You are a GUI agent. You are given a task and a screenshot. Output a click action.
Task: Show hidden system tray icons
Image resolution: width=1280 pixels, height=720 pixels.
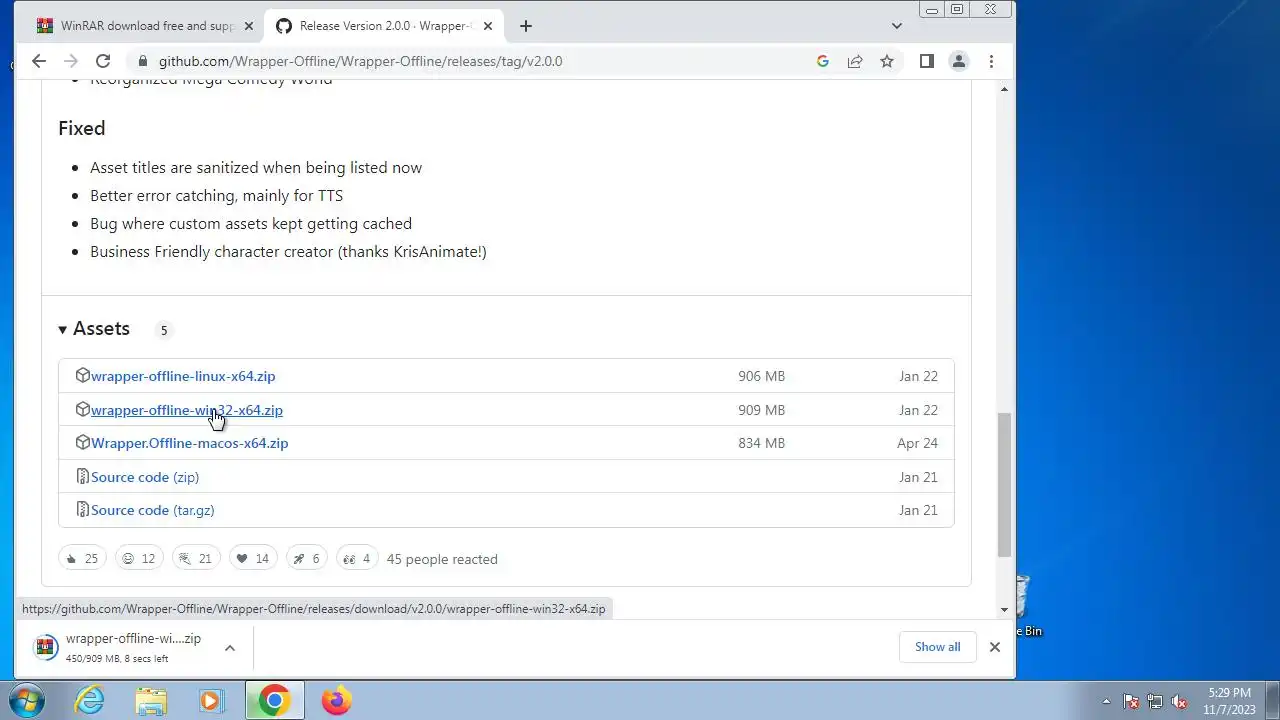[1106, 701]
